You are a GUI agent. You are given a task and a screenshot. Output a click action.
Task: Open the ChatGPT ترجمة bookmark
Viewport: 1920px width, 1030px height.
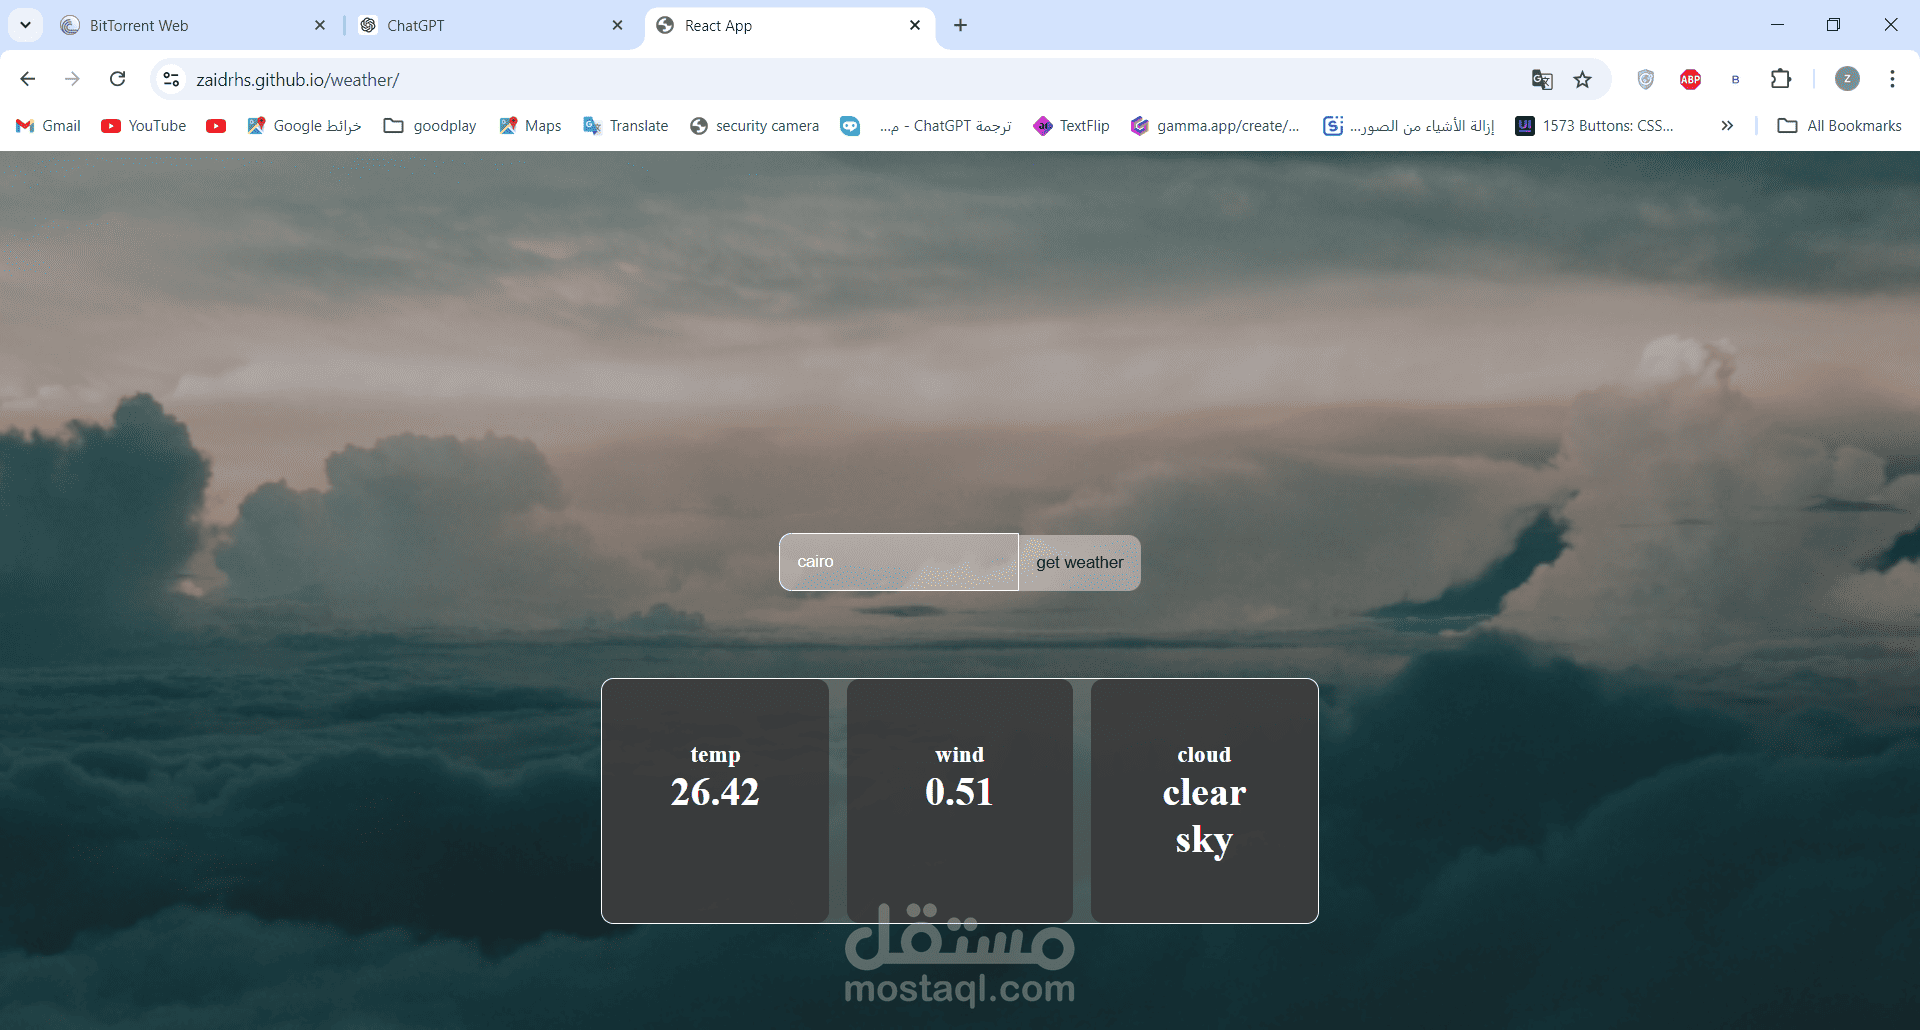[945, 125]
